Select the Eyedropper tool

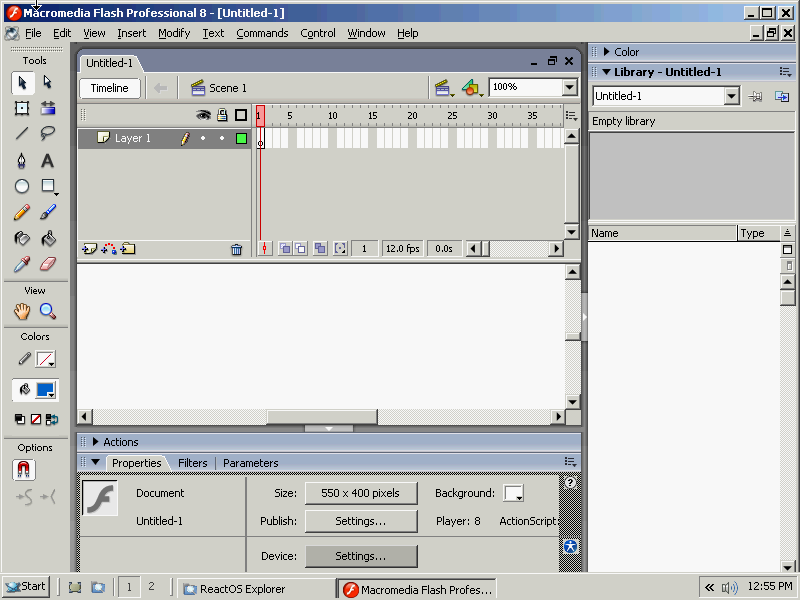(22, 264)
